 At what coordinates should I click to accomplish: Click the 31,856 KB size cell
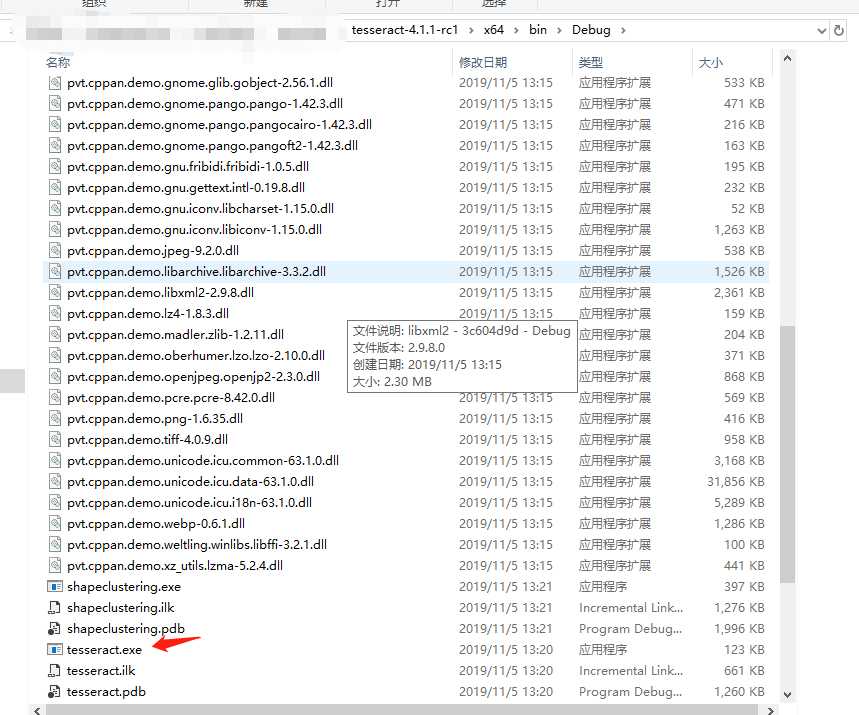click(735, 482)
